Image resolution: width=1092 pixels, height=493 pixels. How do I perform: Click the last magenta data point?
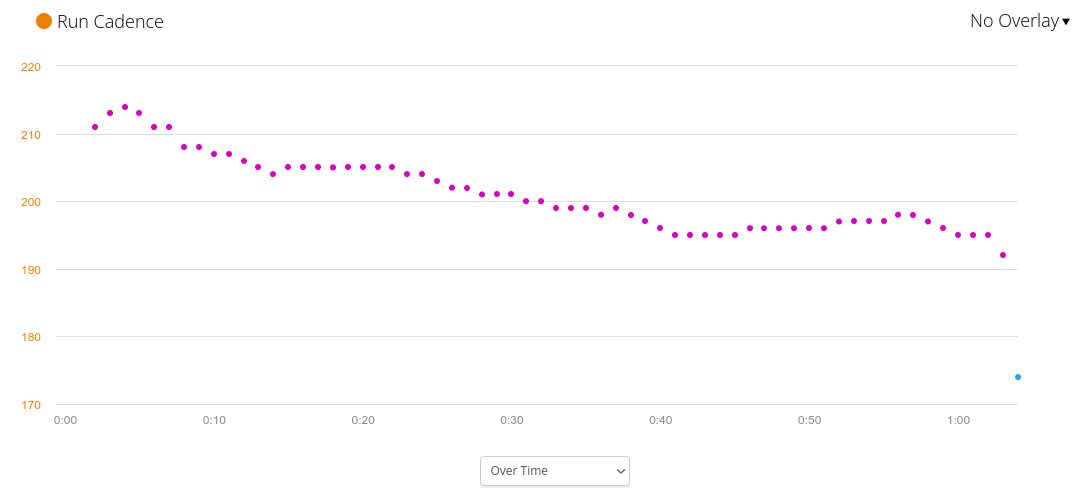point(1003,255)
